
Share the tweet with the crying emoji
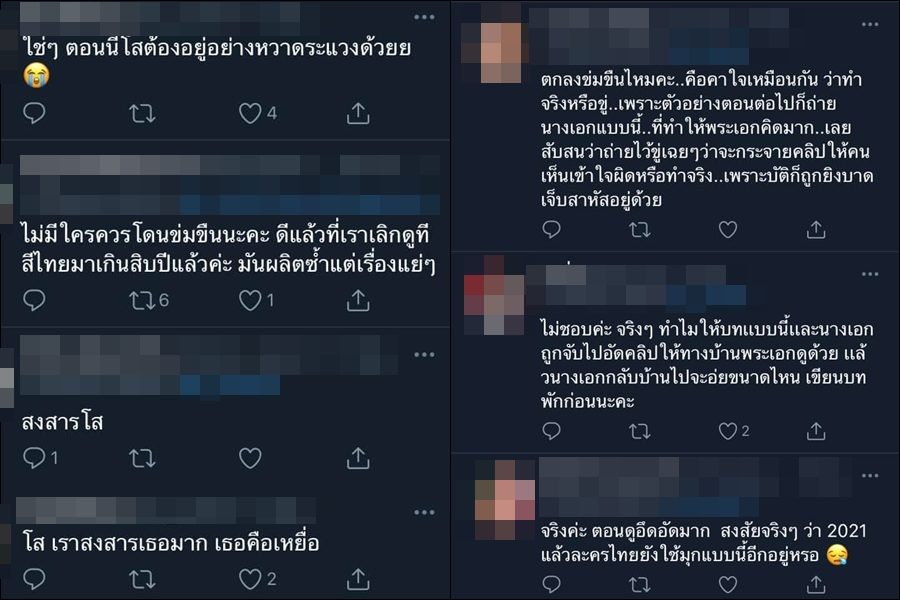click(358, 113)
